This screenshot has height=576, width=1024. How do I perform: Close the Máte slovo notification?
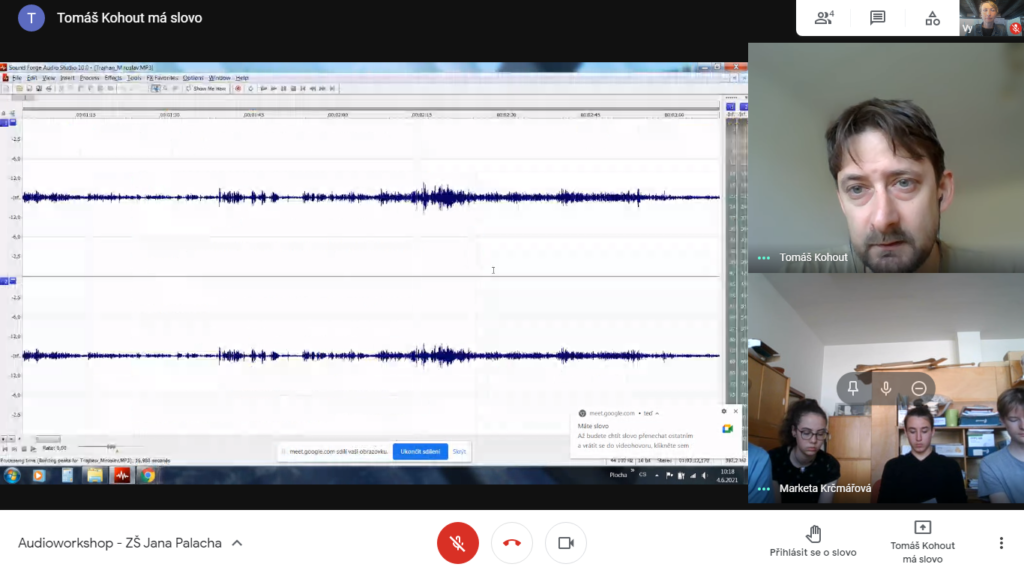735,411
